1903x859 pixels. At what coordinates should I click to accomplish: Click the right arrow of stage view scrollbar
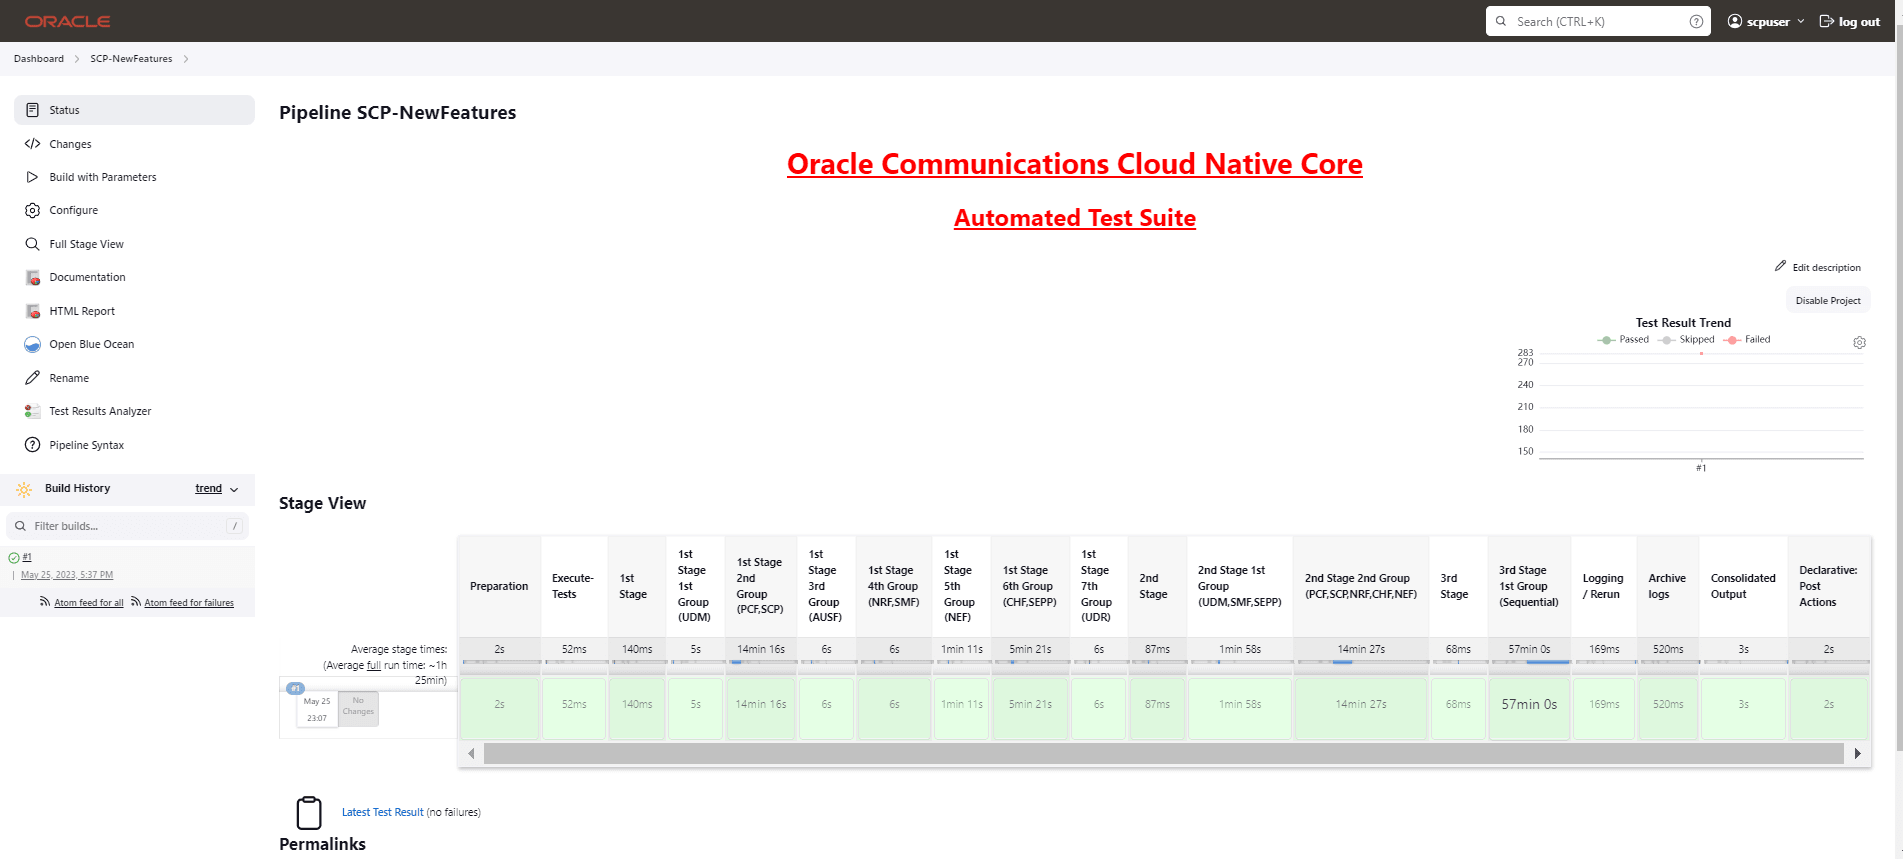click(1857, 753)
